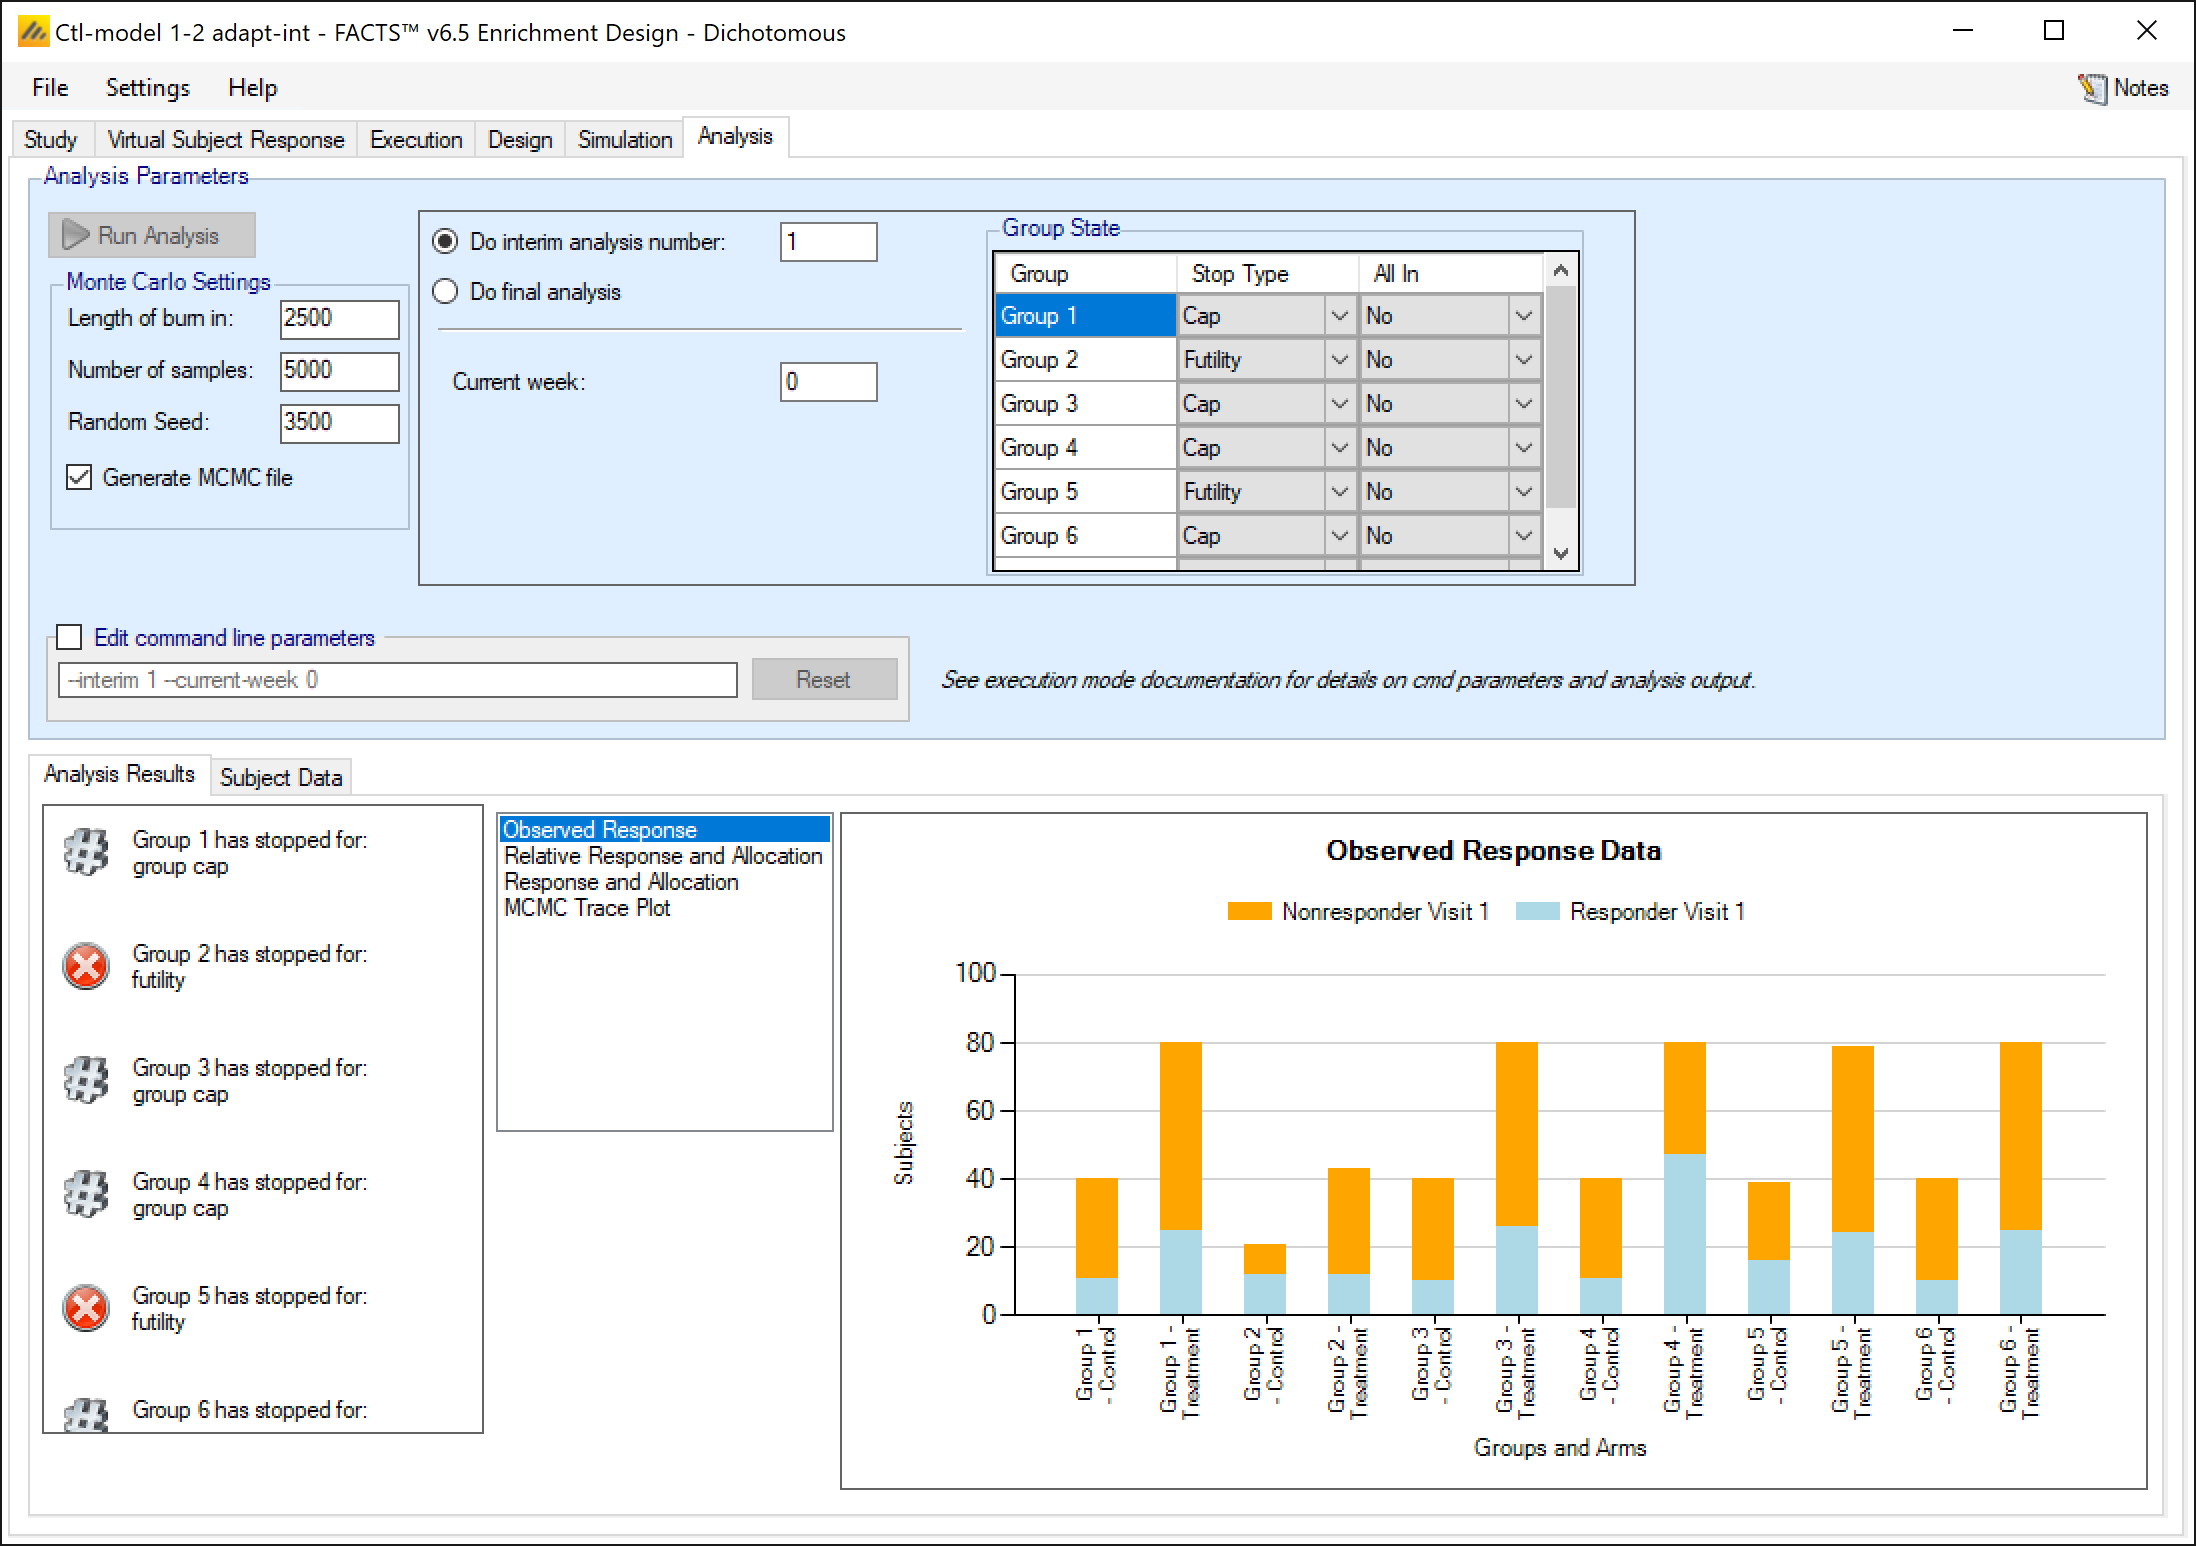Image resolution: width=2196 pixels, height=1546 pixels.
Task: Click the Notes notepad icon
Action: (x=2092, y=89)
